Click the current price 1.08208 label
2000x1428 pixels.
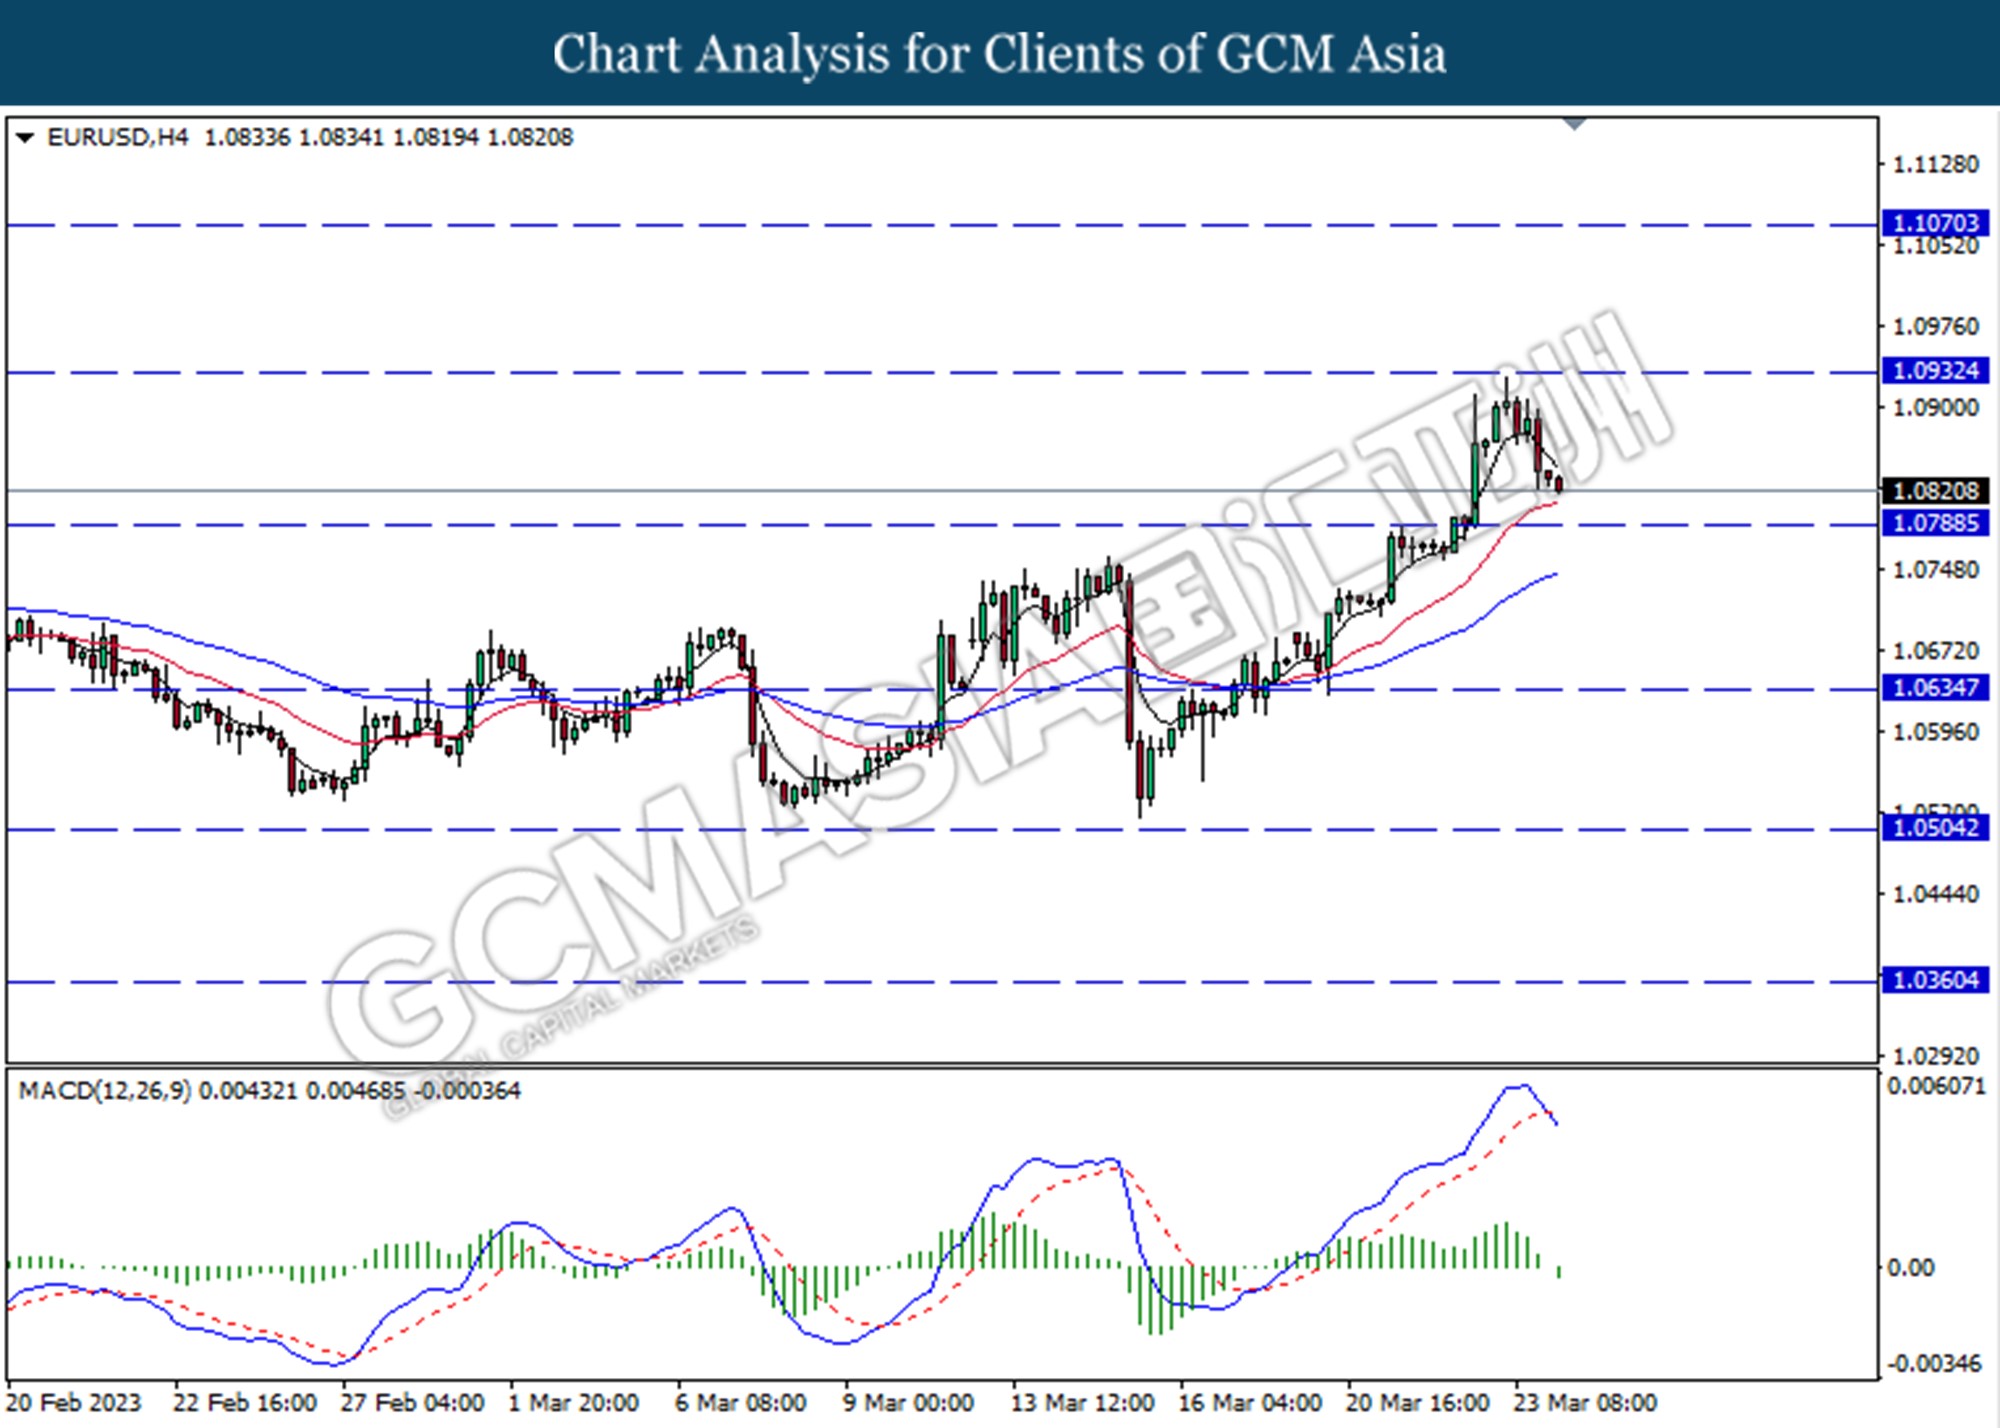click(x=1936, y=491)
